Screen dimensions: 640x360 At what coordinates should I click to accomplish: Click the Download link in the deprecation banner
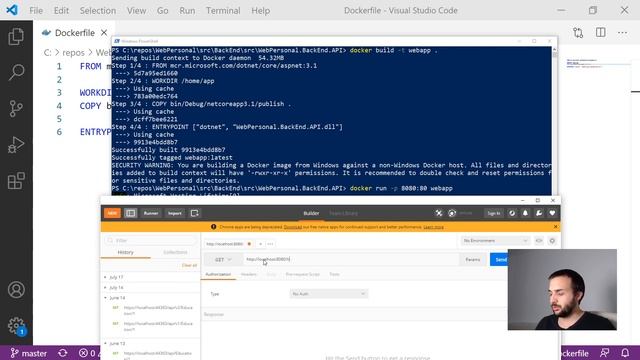click(x=293, y=227)
